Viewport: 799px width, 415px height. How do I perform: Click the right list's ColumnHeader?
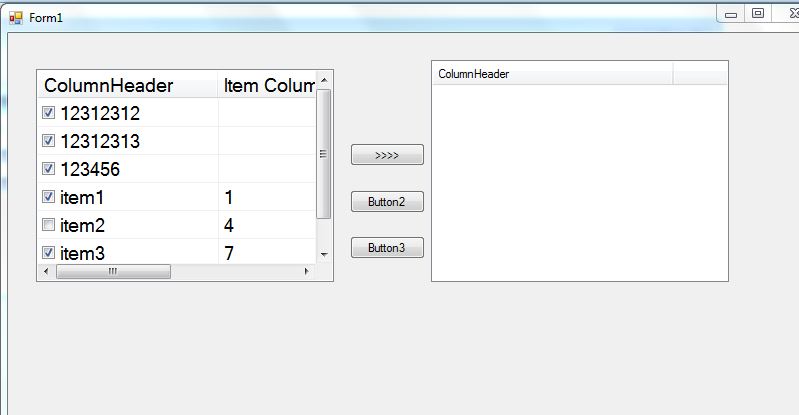551,74
